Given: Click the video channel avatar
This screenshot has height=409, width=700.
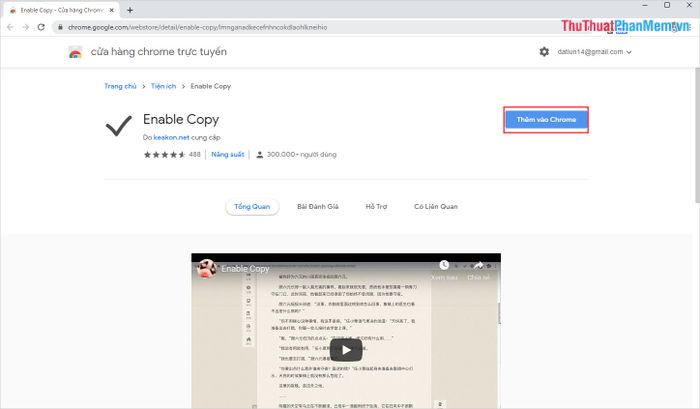Looking at the screenshot, I should click(x=207, y=268).
